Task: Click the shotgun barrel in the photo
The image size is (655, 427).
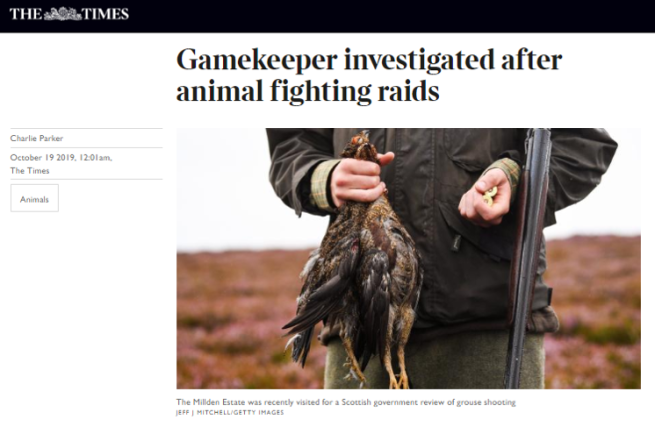Action: 528,259
